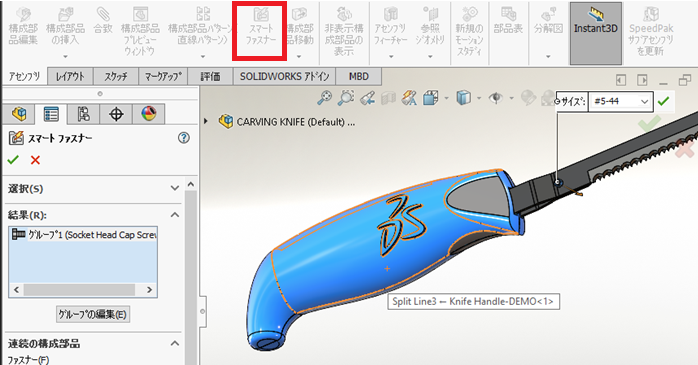Open アセンブリフィーチャー tool
Image resolution: width=698 pixels, height=365 pixels.
click(390, 26)
